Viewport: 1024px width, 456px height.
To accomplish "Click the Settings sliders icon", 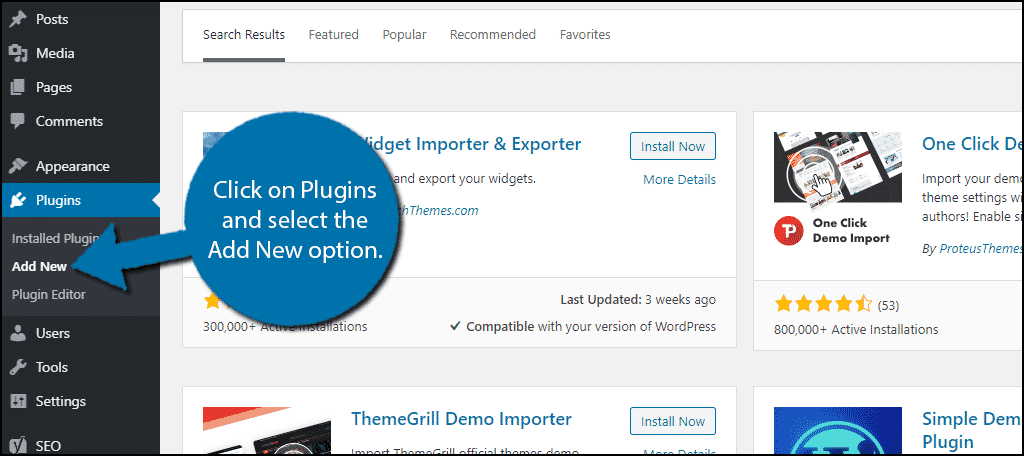I will (x=18, y=401).
